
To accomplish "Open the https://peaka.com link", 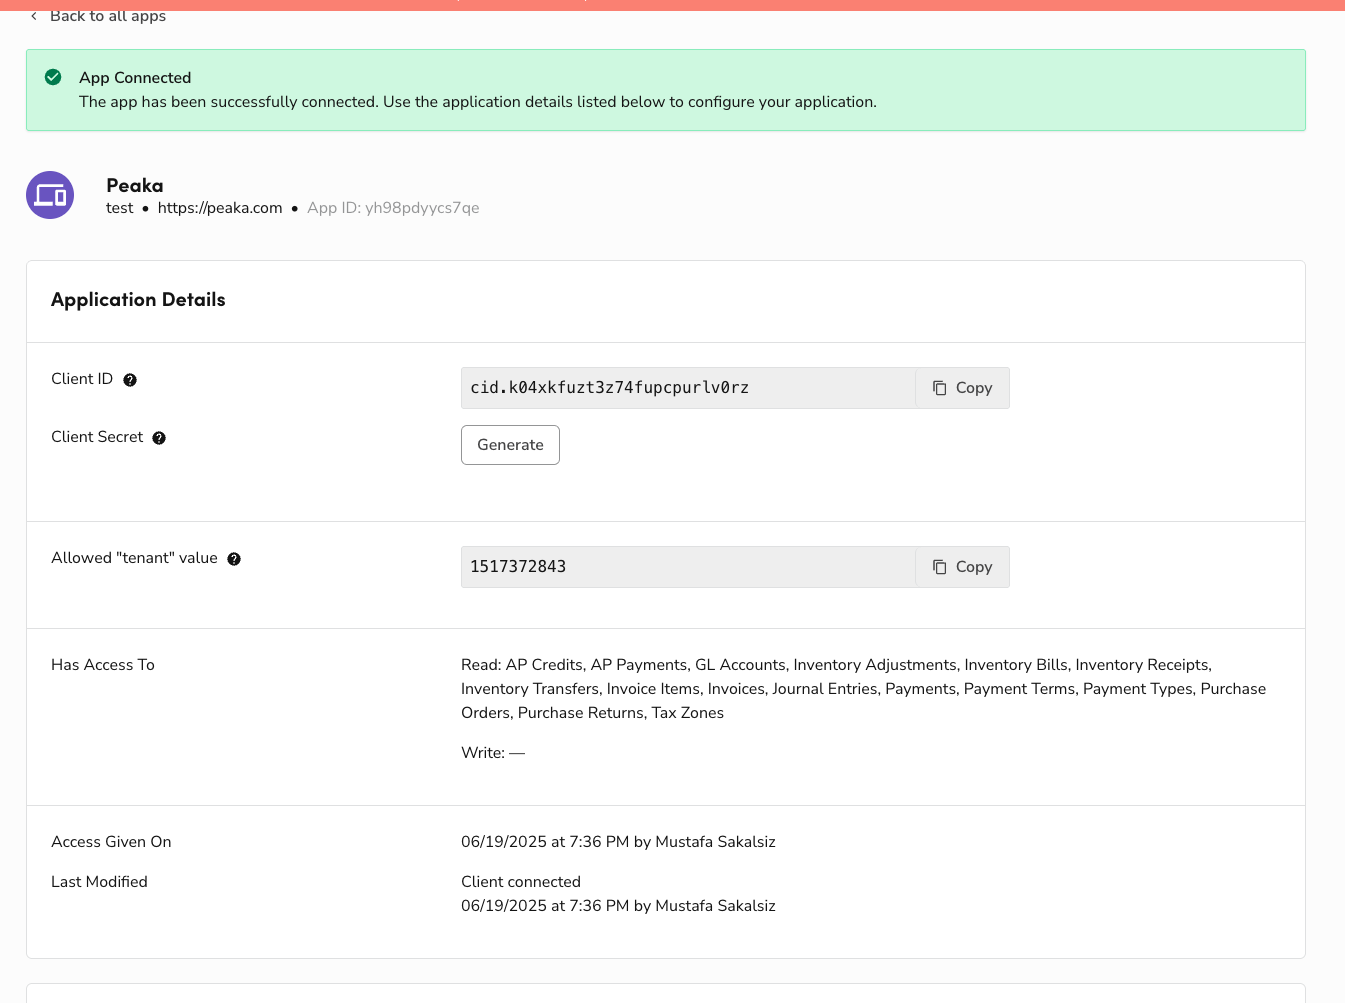I will (220, 208).
